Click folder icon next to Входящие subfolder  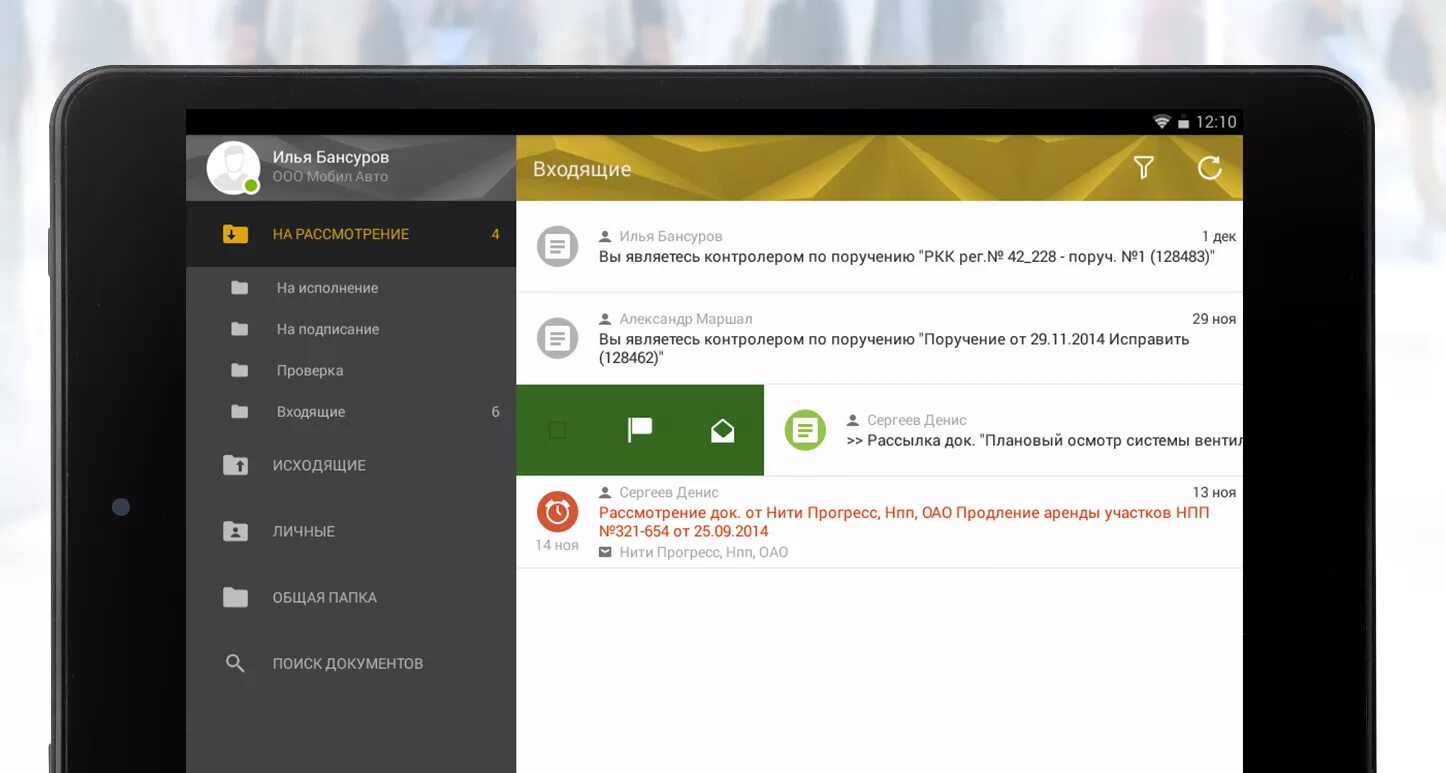[240, 412]
